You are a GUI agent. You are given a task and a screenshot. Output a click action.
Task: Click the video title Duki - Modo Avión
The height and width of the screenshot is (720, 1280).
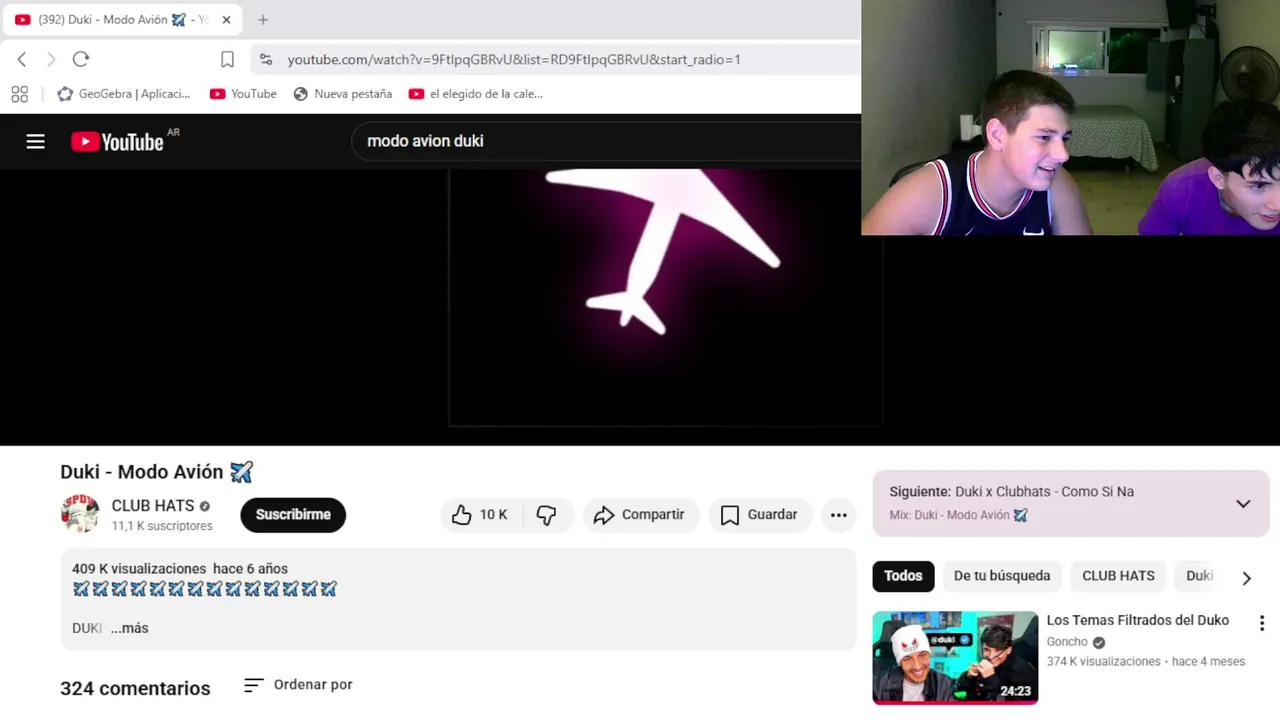[x=157, y=471]
